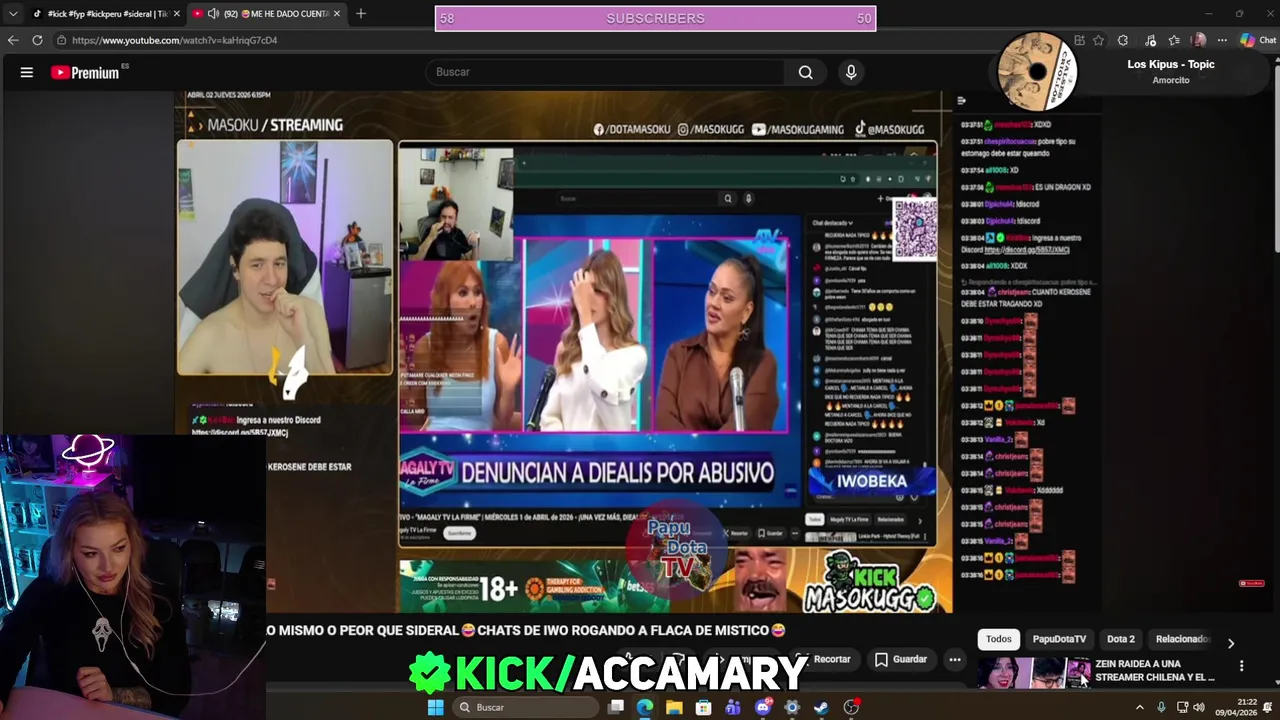Open Microsoft Store from the taskbar

tap(704, 707)
